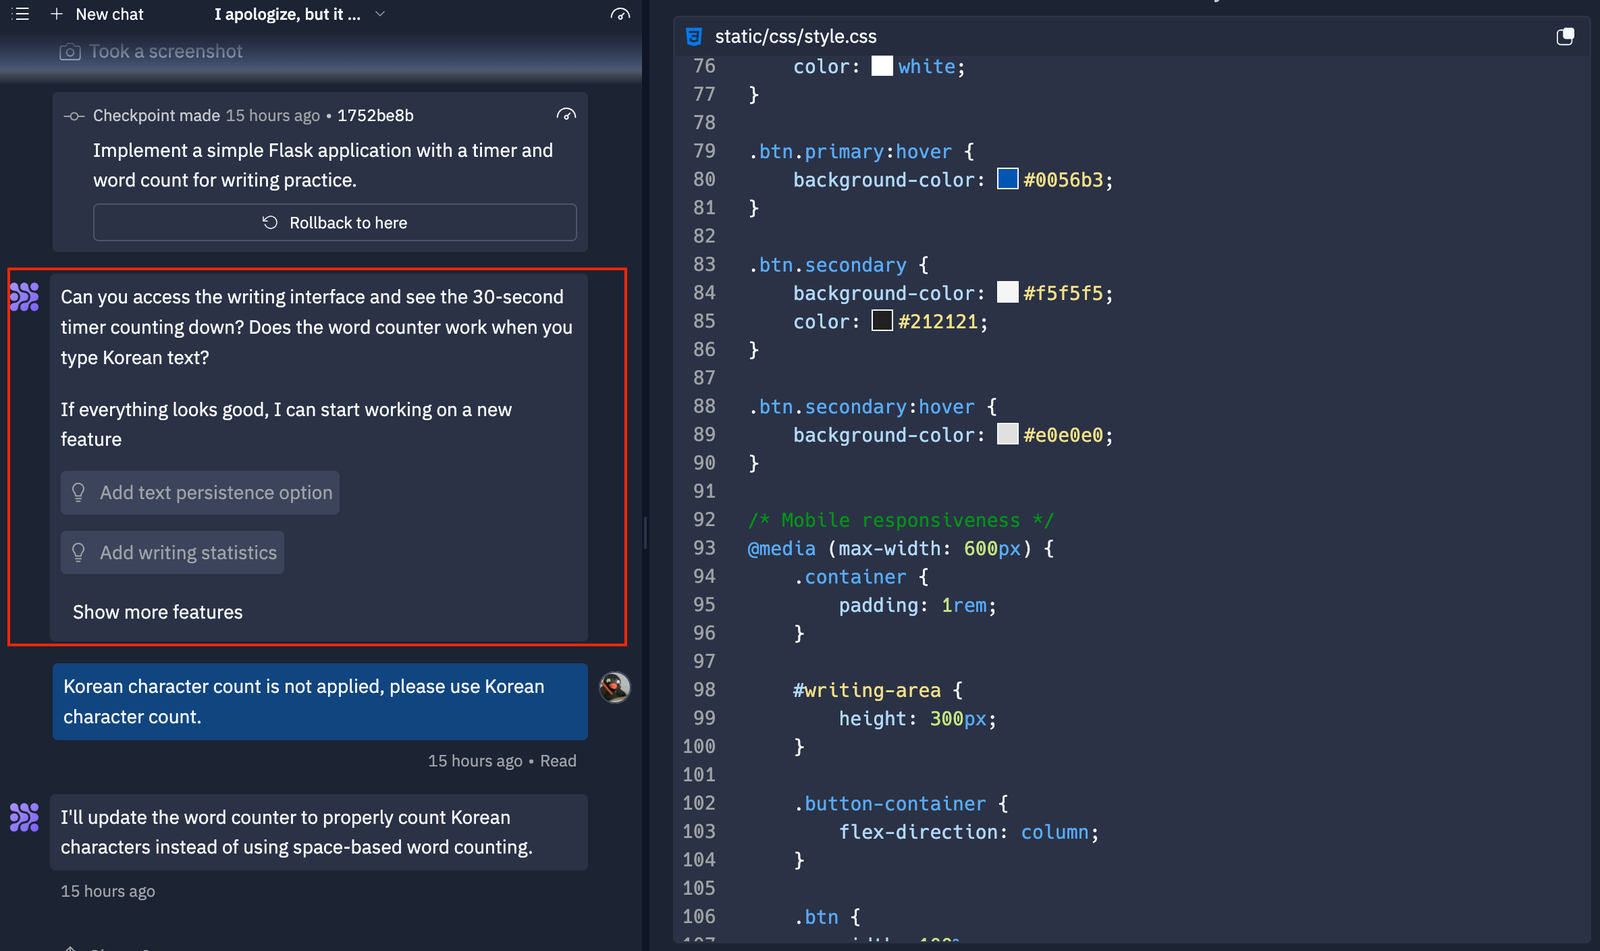
Task: Click the New chat label
Action: (110, 14)
